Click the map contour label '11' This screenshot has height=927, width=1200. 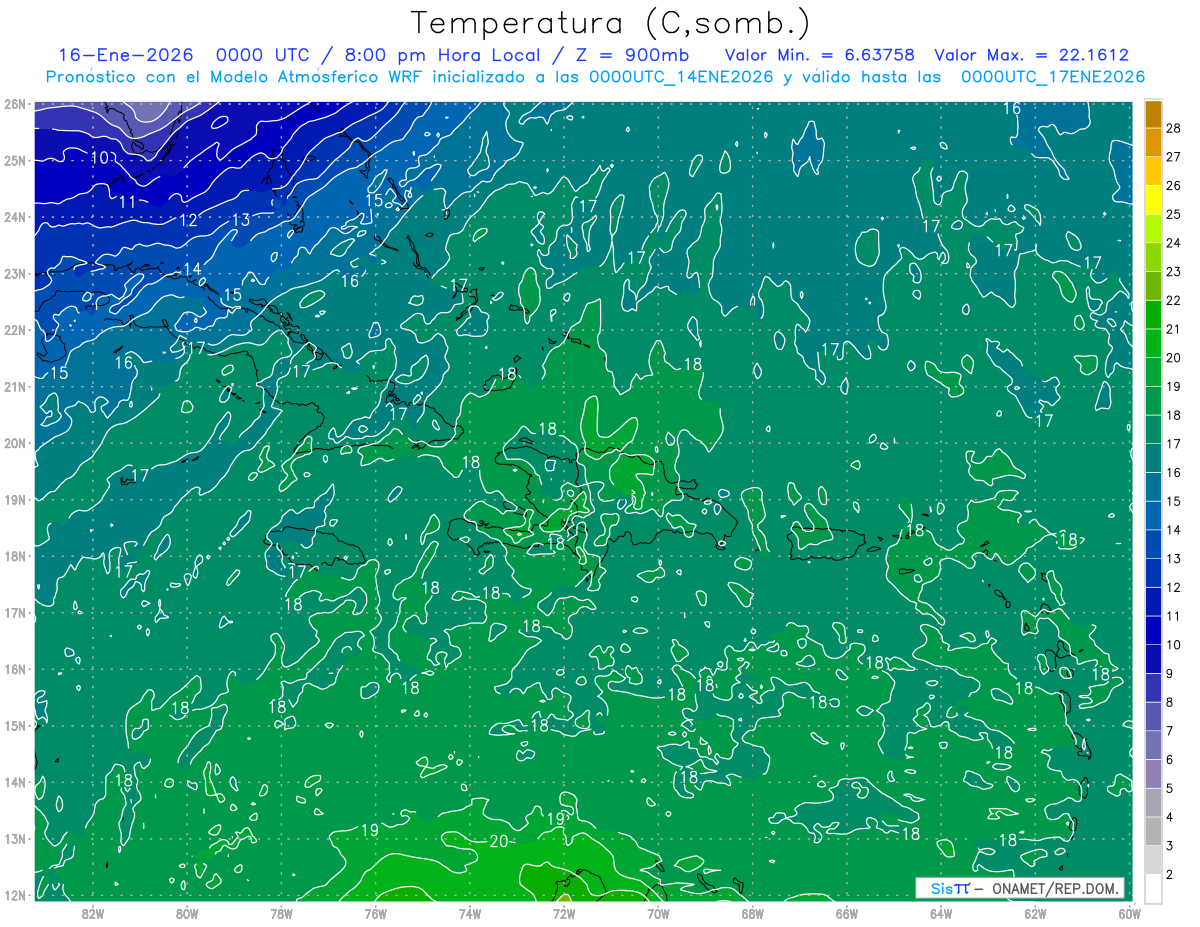point(127,202)
